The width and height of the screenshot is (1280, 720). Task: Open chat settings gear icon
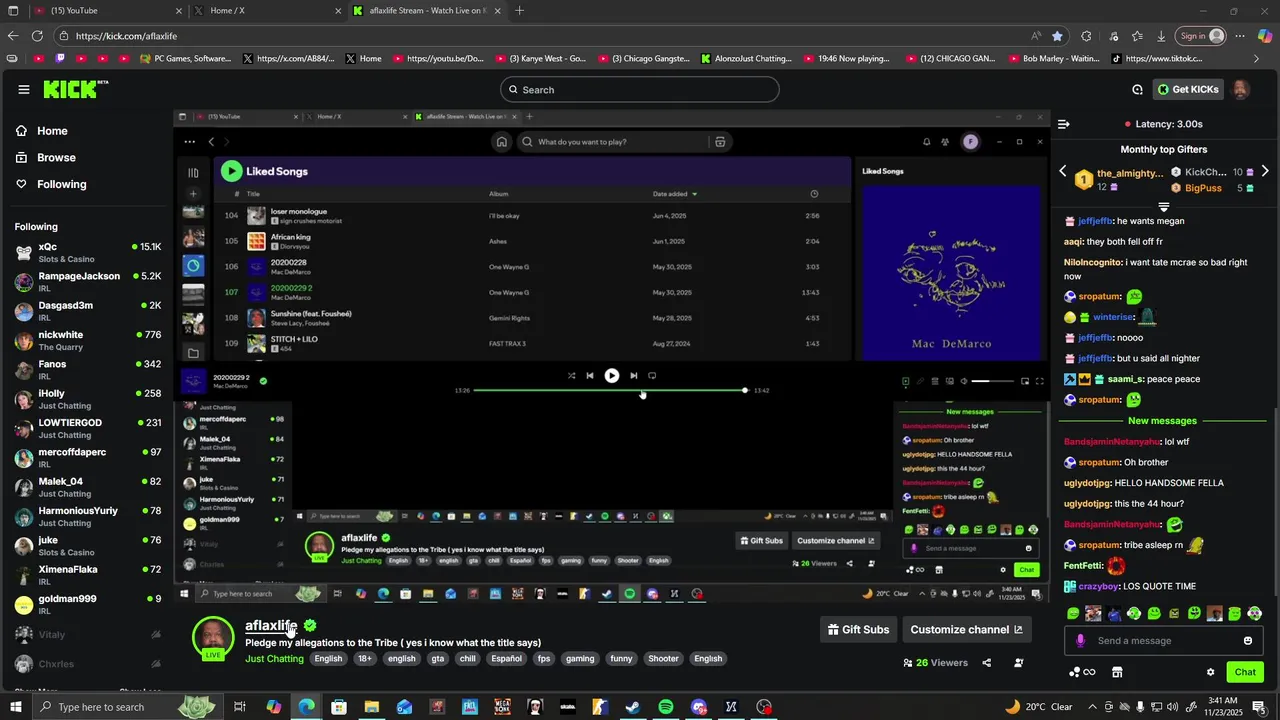(1210, 672)
